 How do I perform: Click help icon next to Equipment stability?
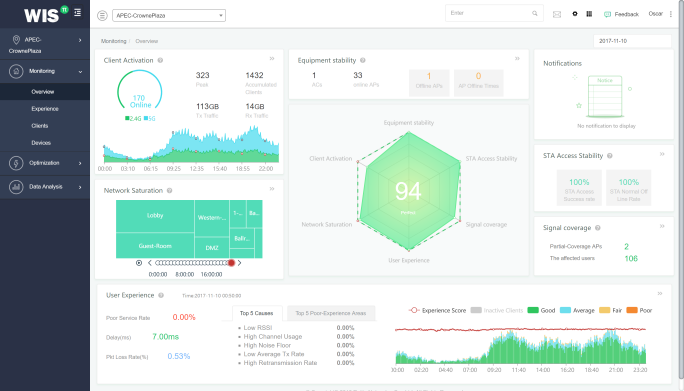coord(363,60)
